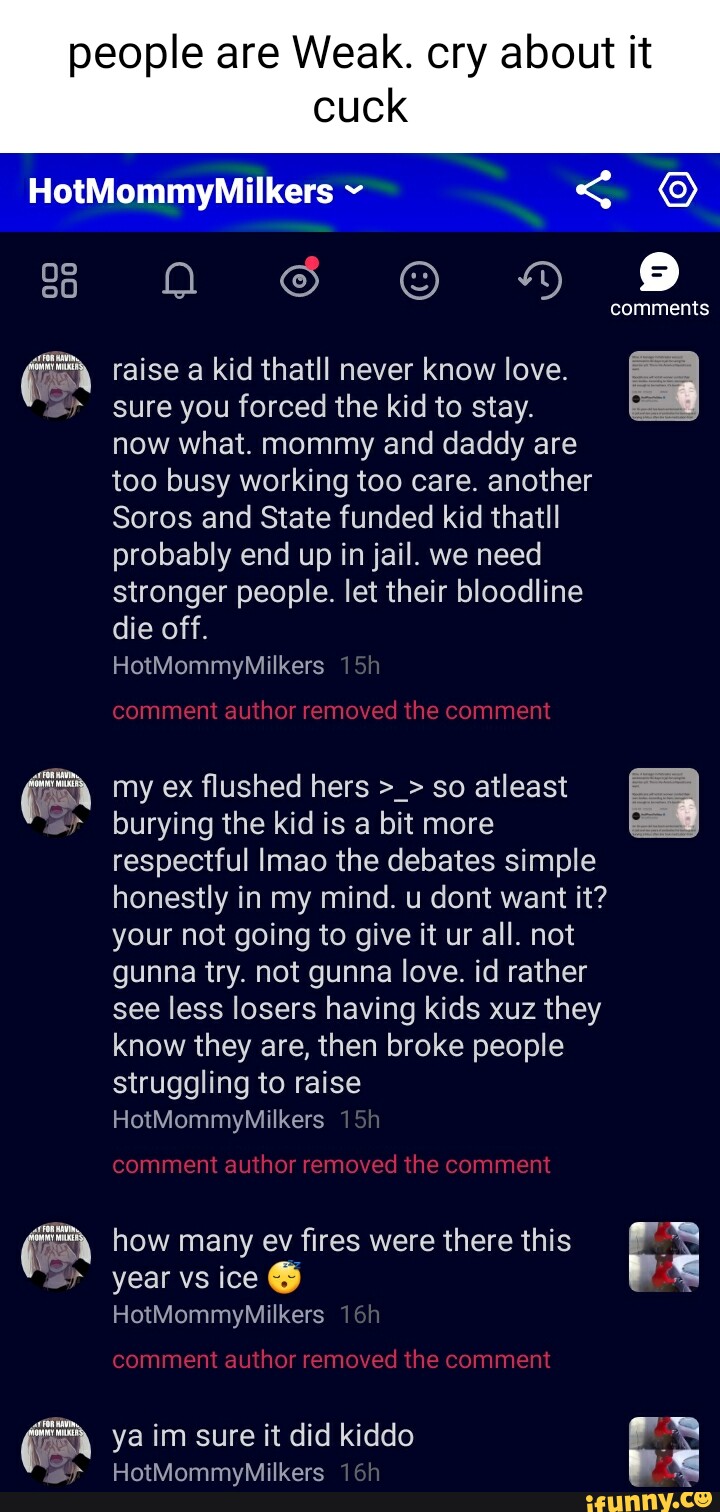Tap HotMommyMilkers username under the 'ev fires' comment

click(218, 1315)
